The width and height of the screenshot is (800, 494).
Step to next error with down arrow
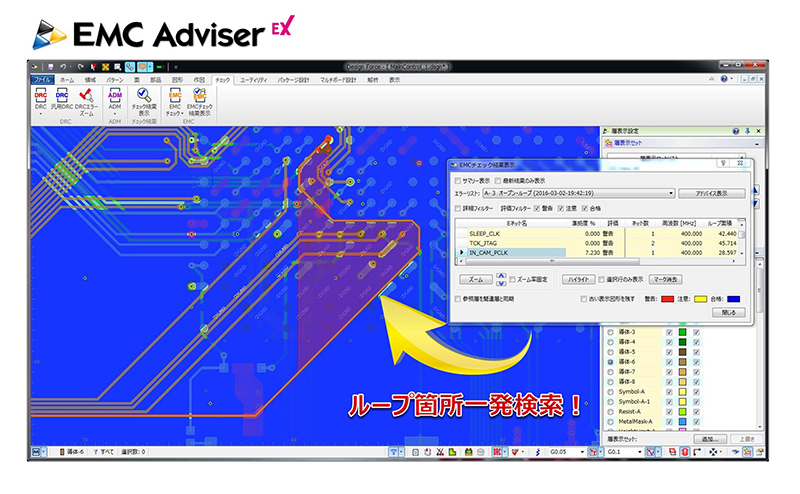501,283
